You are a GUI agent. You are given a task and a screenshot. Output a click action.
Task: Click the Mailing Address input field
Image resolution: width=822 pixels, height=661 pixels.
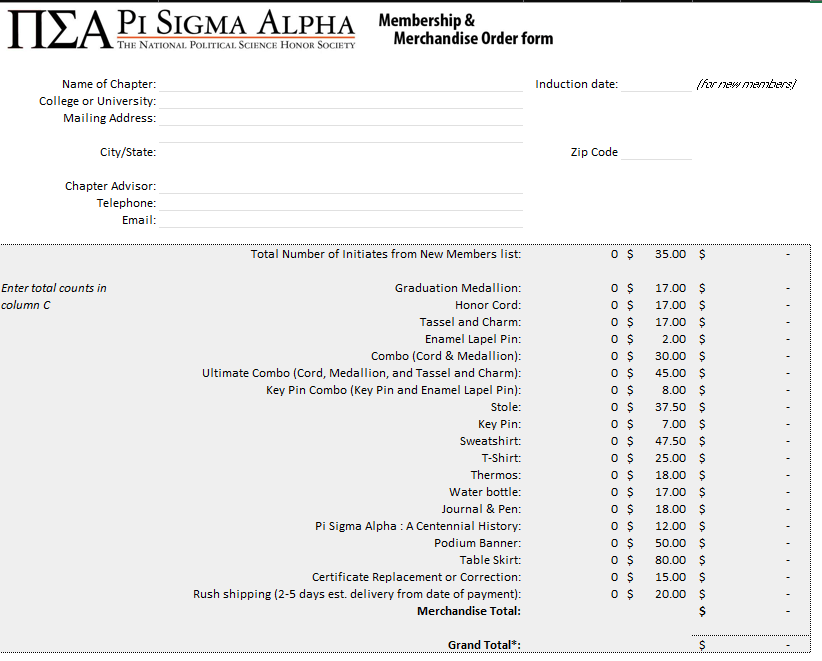[x=341, y=118]
